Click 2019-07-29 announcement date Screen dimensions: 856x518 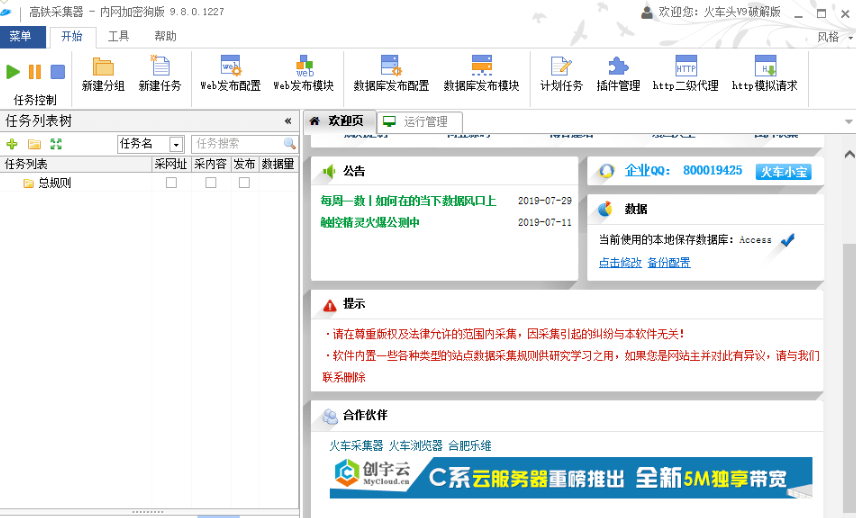545,200
